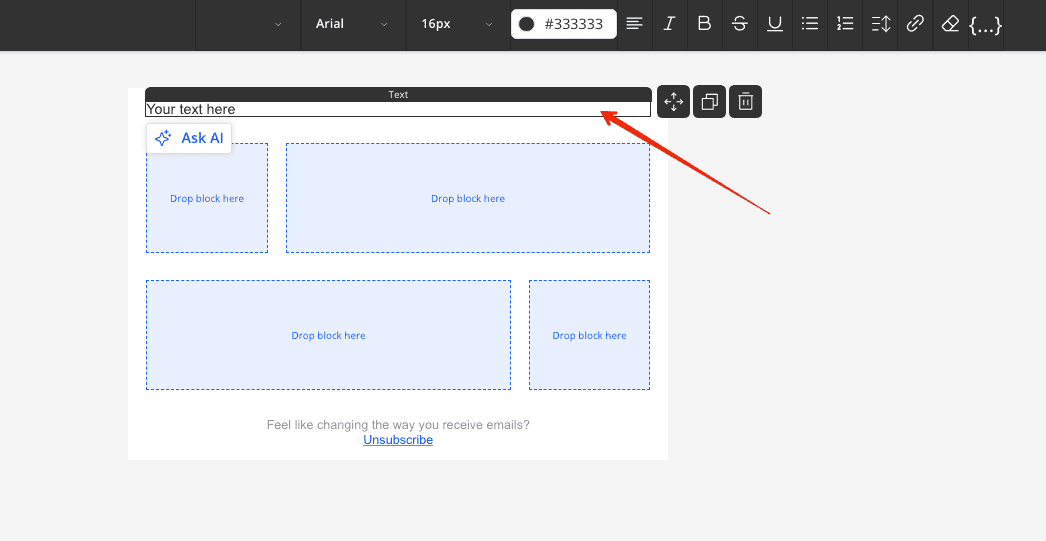Open the #333333 text color picker
This screenshot has height=541, width=1046.
(x=564, y=24)
